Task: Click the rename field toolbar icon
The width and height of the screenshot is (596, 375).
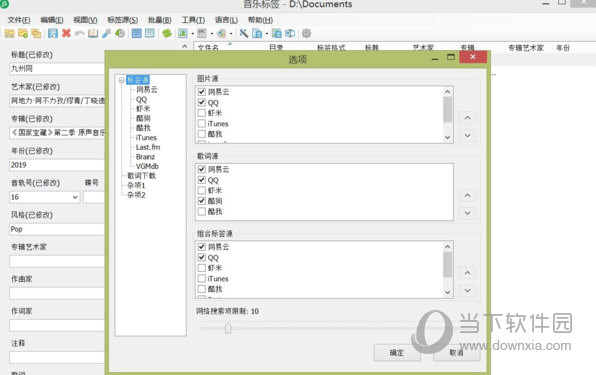Action: point(290,33)
